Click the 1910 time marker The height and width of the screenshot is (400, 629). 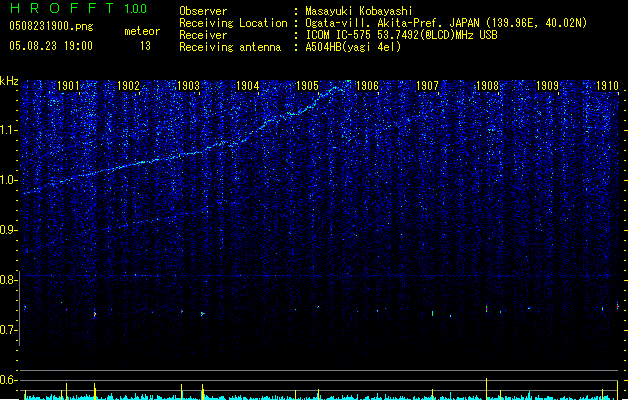pyautogui.click(x=607, y=85)
